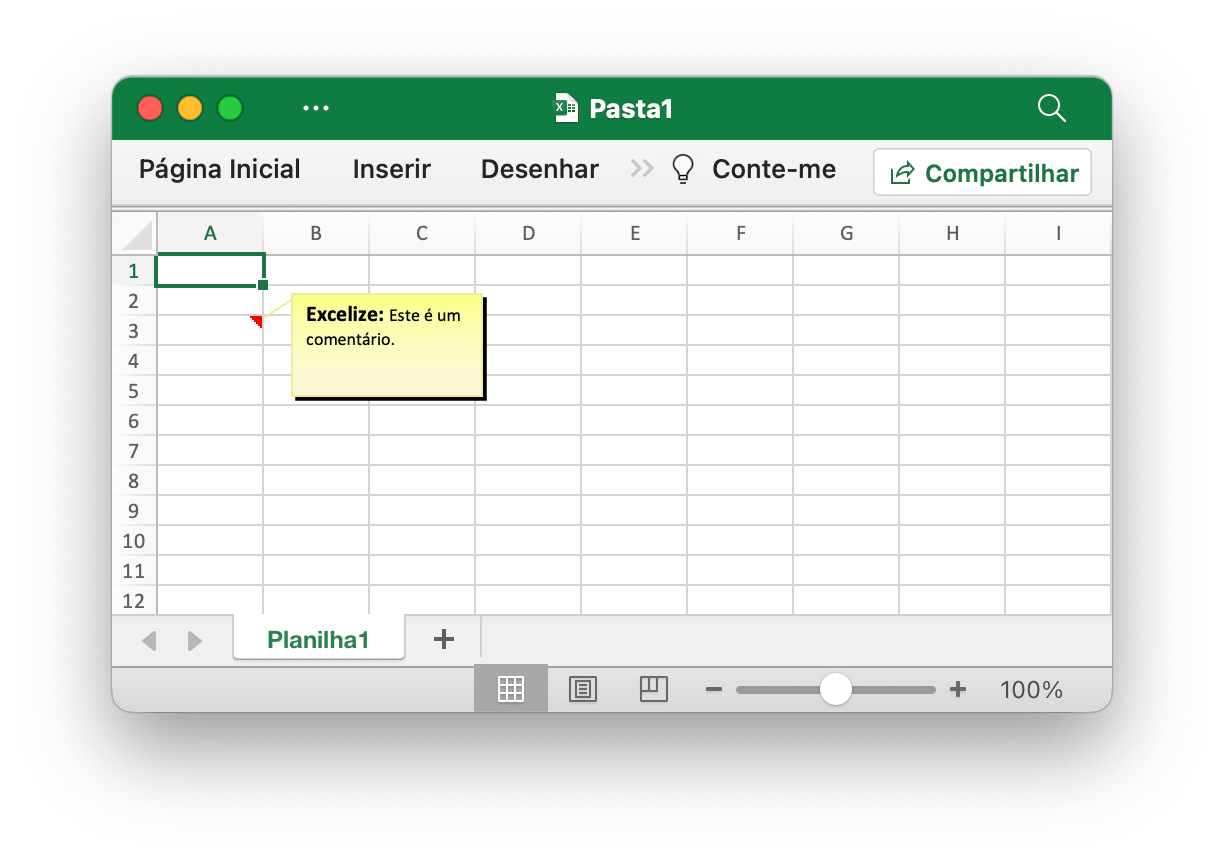Click the Pasta1 workbook title
This screenshot has width=1224, height=860.
click(631, 108)
